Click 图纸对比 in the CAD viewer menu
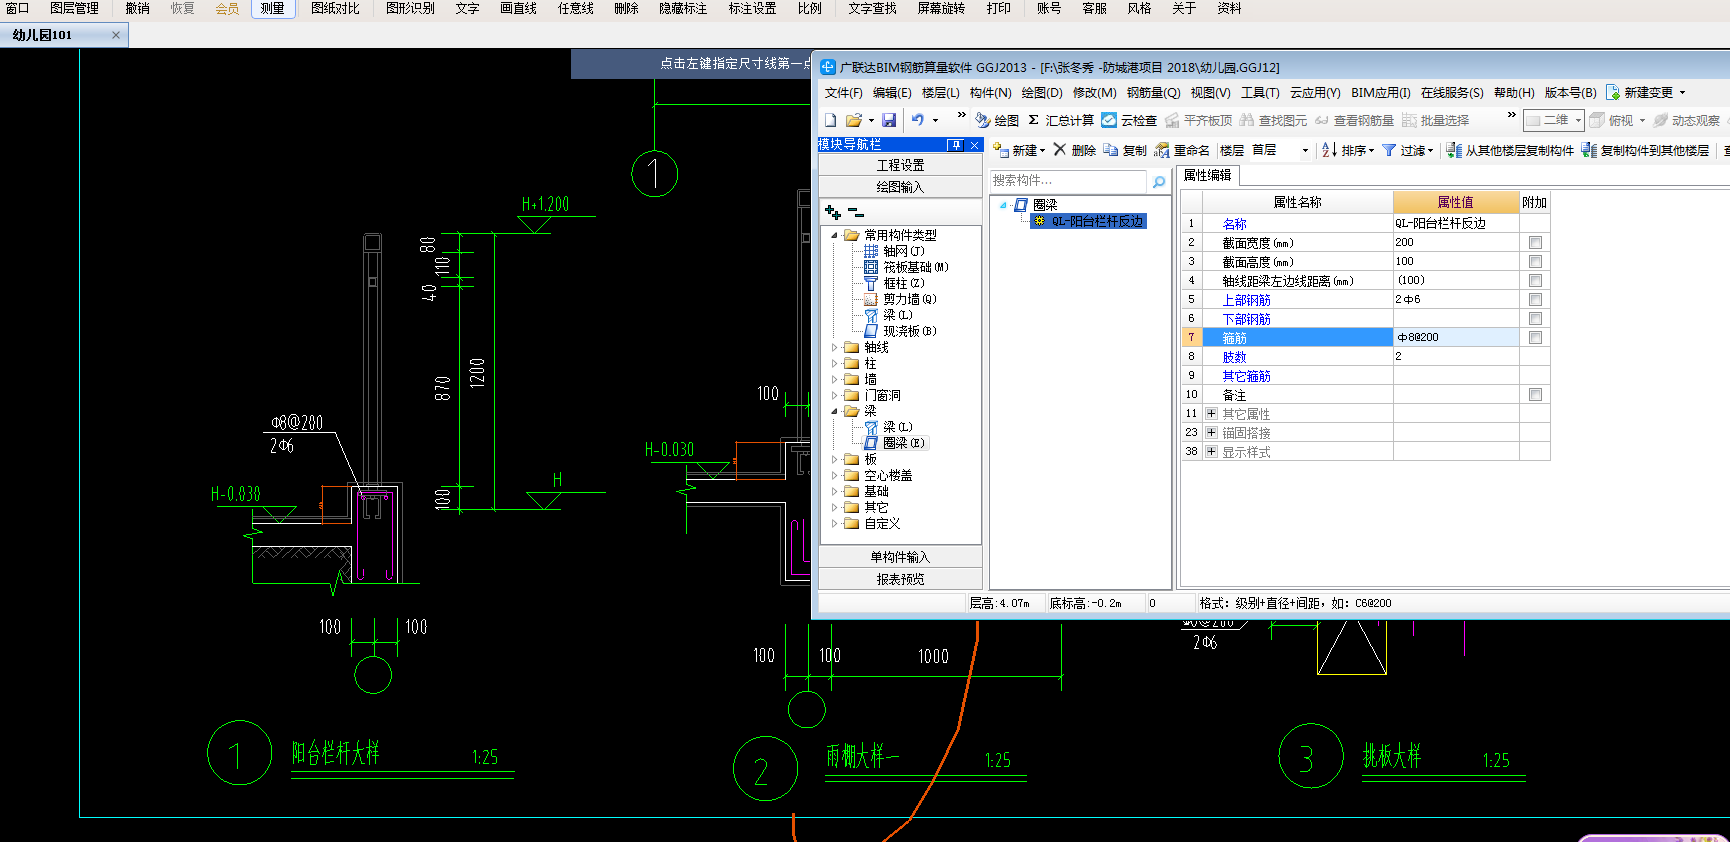Screen dimensions: 1730x842 click(335, 9)
